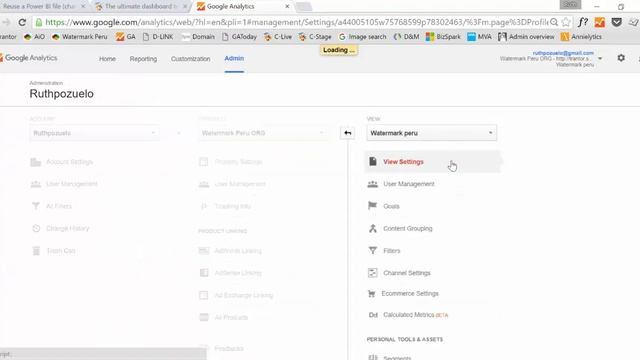Open view Filters link
The image size is (640, 360).
pyautogui.click(x=391, y=251)
